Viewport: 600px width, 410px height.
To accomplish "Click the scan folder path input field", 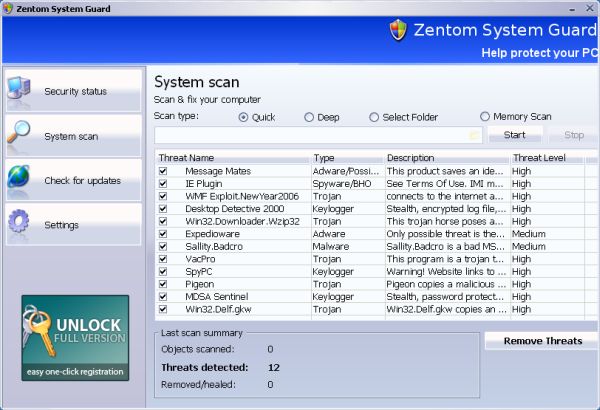I will point(310,135).
